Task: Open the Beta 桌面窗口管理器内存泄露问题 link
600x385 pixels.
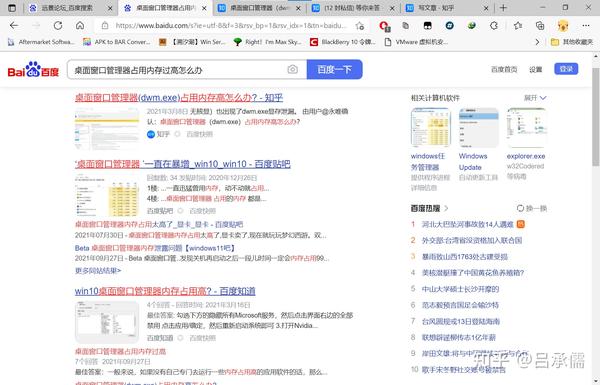Action: pos(155,248)
